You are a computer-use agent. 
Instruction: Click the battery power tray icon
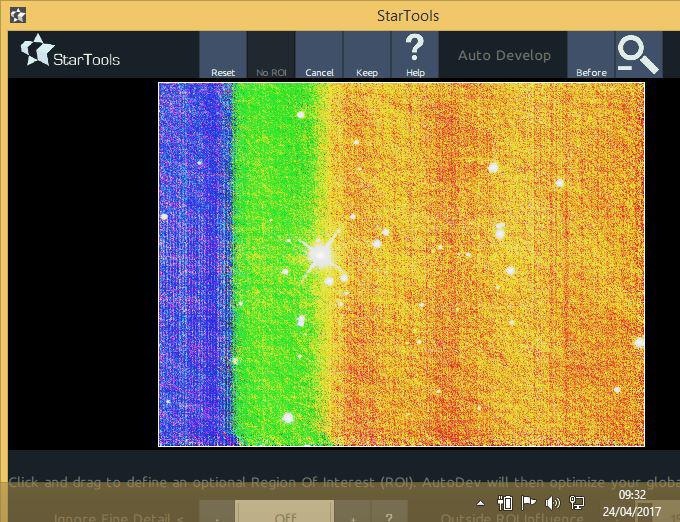(x=505, y=503)
